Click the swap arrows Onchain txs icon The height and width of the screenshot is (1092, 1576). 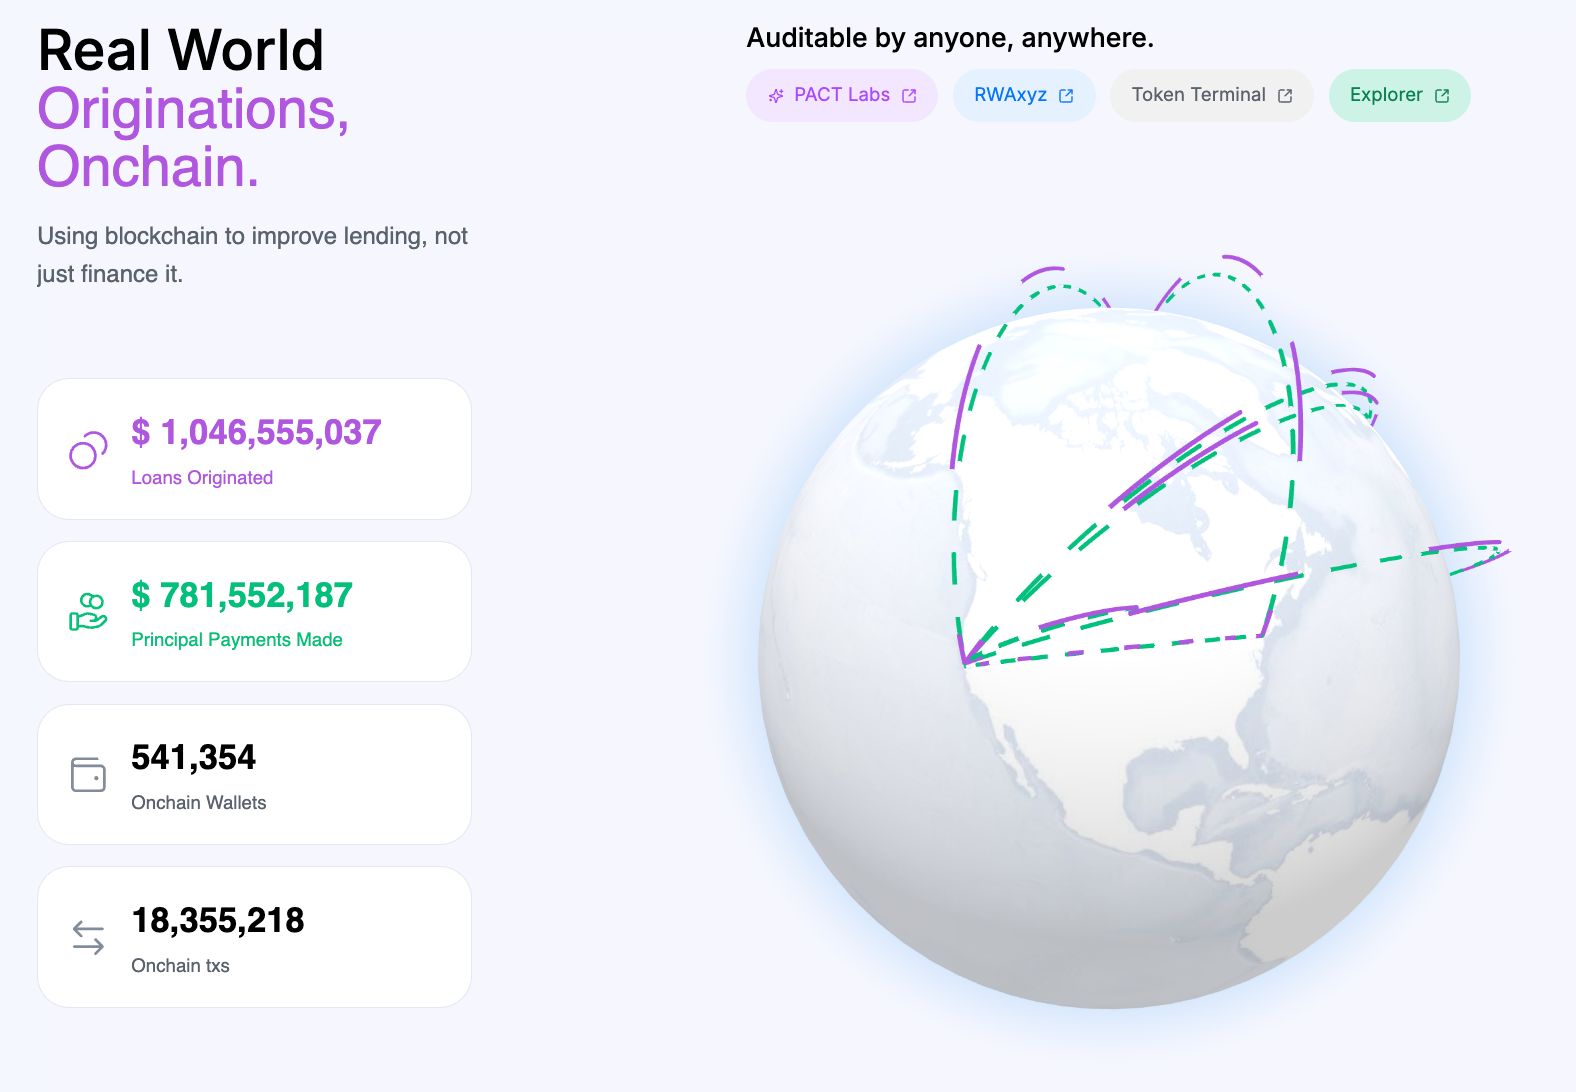pyautogui.click(x=88, y=937)
